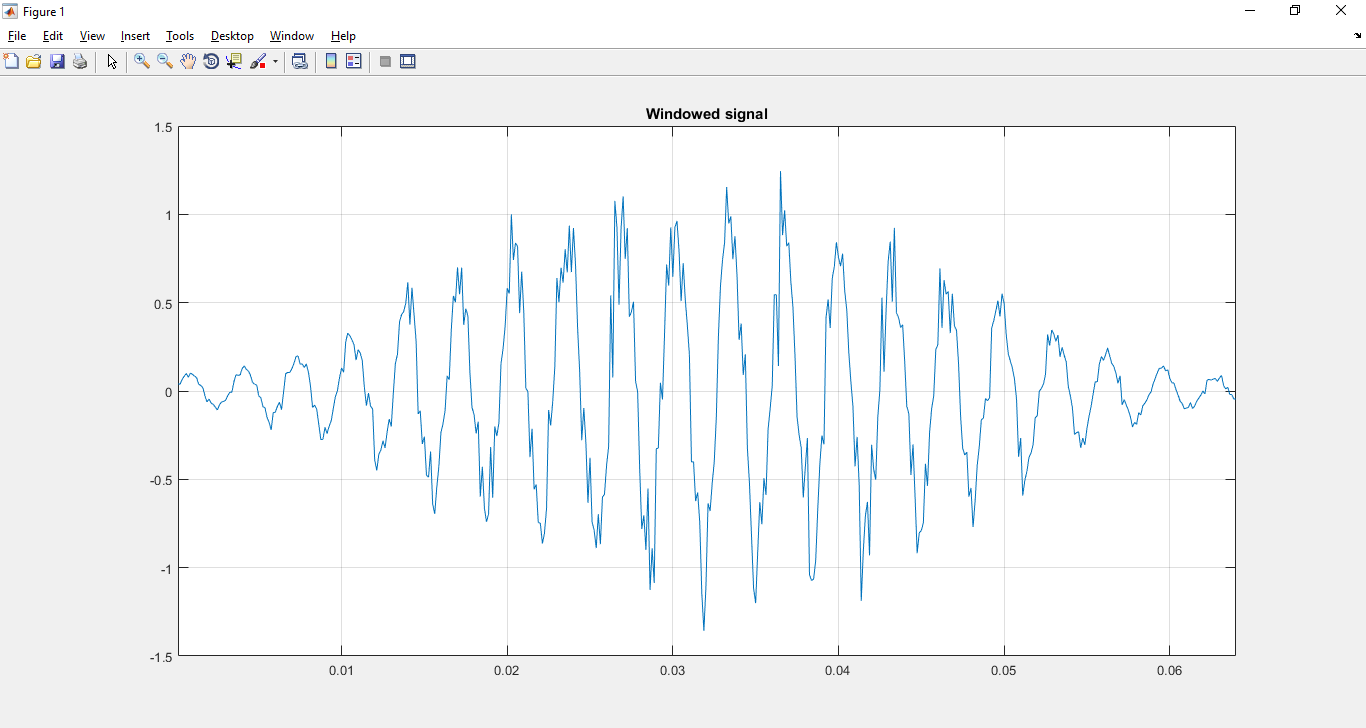Restore down the Figure 1 window

[x=1296, y=11]
